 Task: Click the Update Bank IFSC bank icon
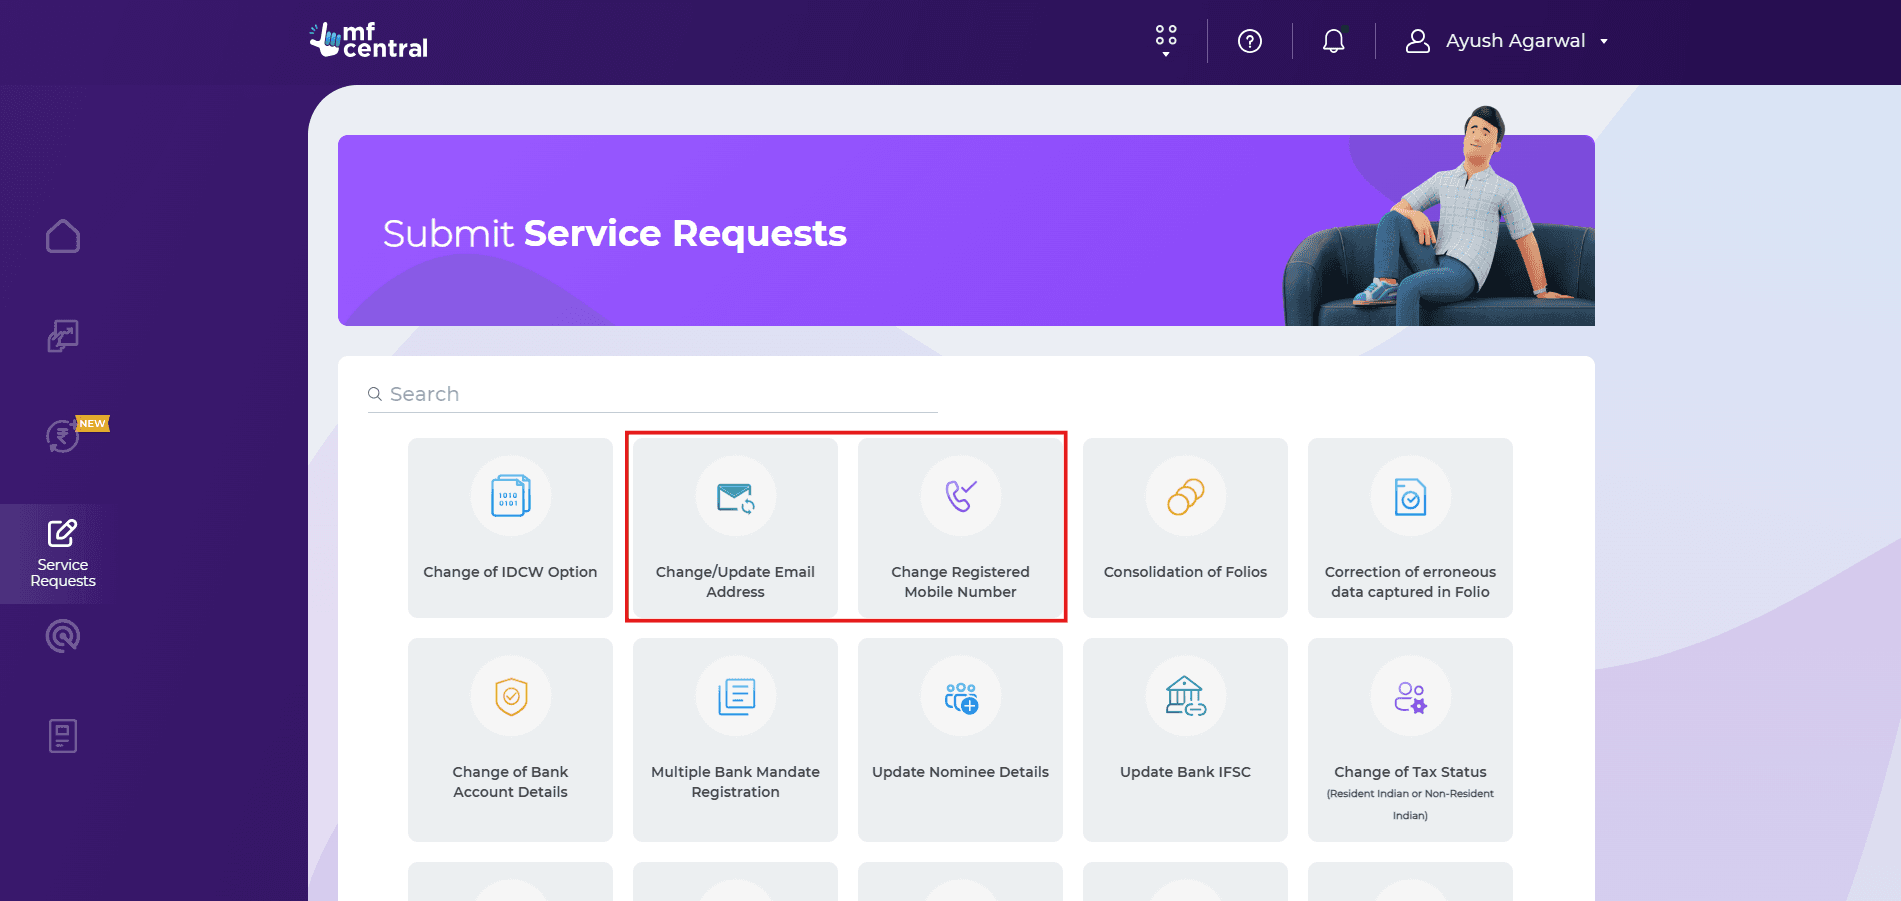pyautogui.click(x=1186, y=696)
